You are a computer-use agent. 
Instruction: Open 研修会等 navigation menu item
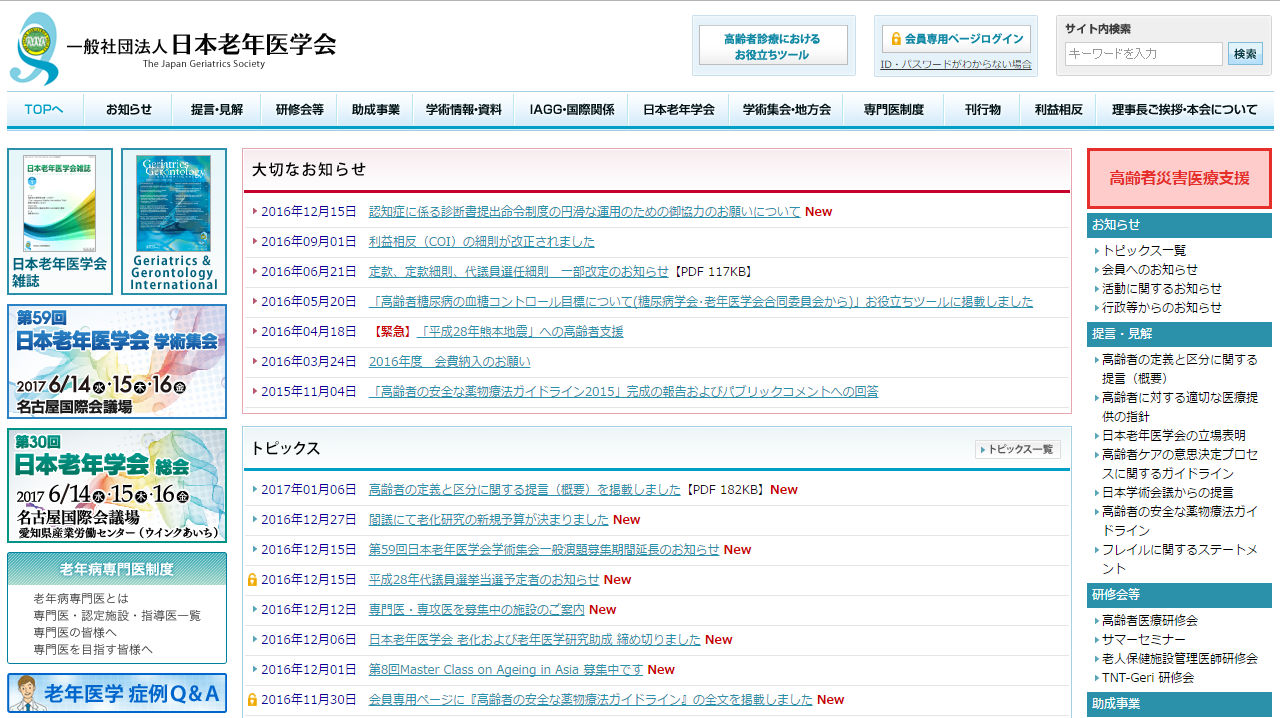point(300,110)
